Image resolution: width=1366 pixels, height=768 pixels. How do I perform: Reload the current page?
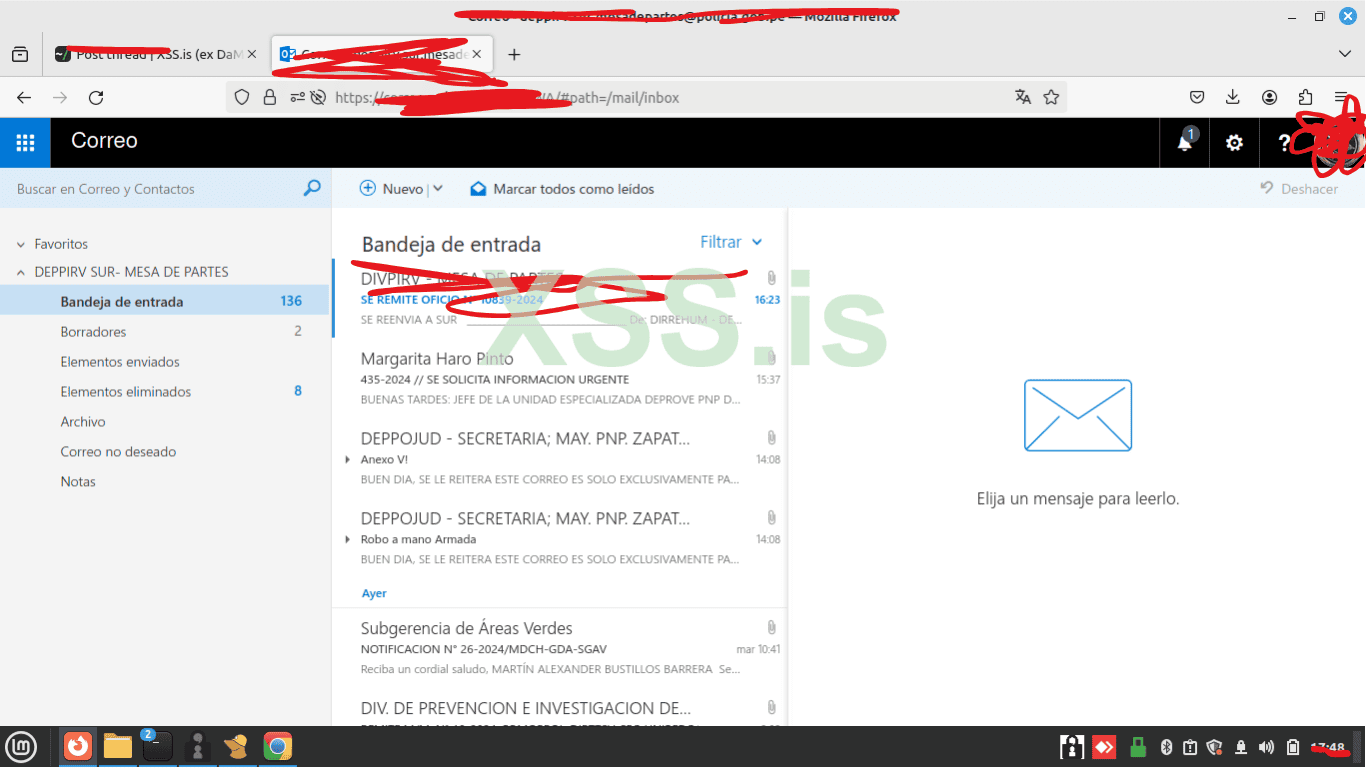click(x=96, y=97)
